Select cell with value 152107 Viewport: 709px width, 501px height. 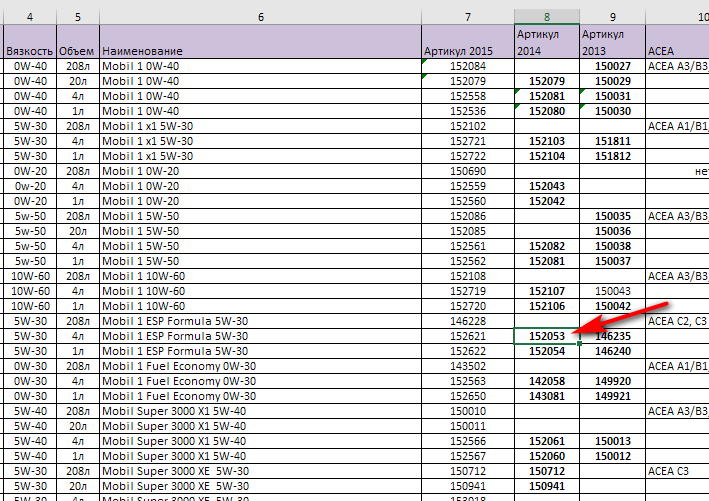(547, 291)
